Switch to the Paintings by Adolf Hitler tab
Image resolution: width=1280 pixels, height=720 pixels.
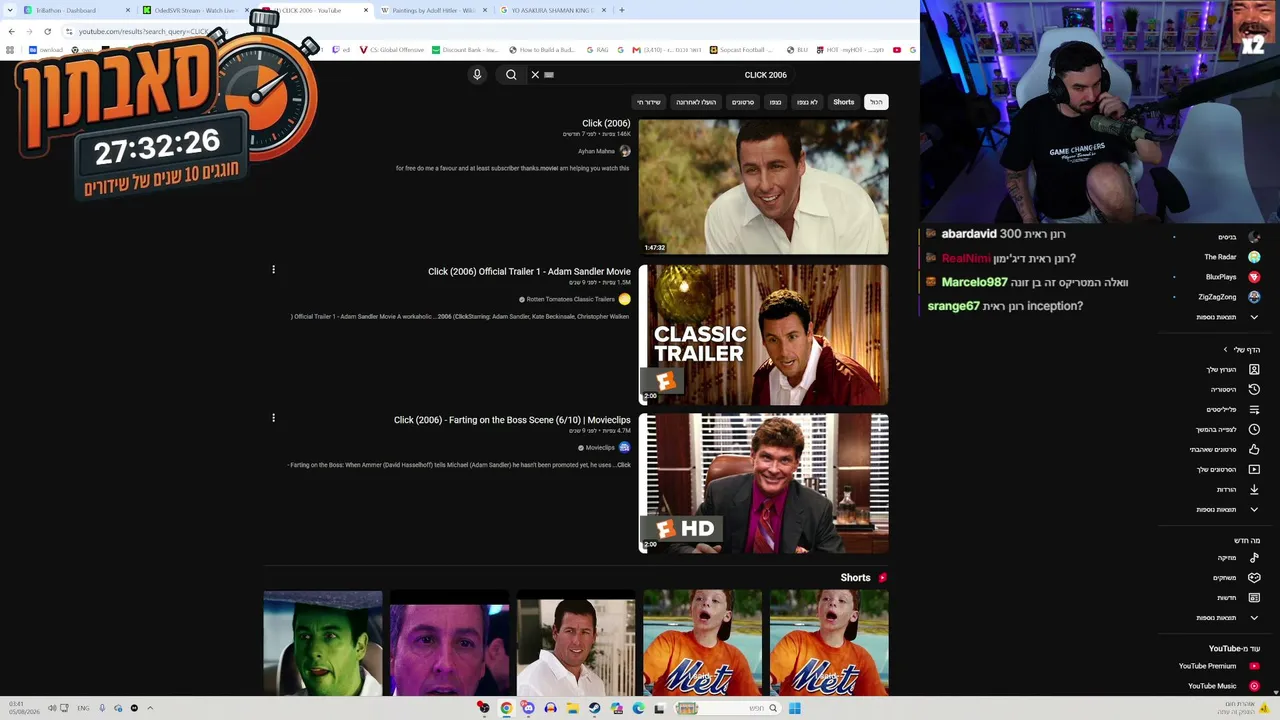(x=432, y=10)
